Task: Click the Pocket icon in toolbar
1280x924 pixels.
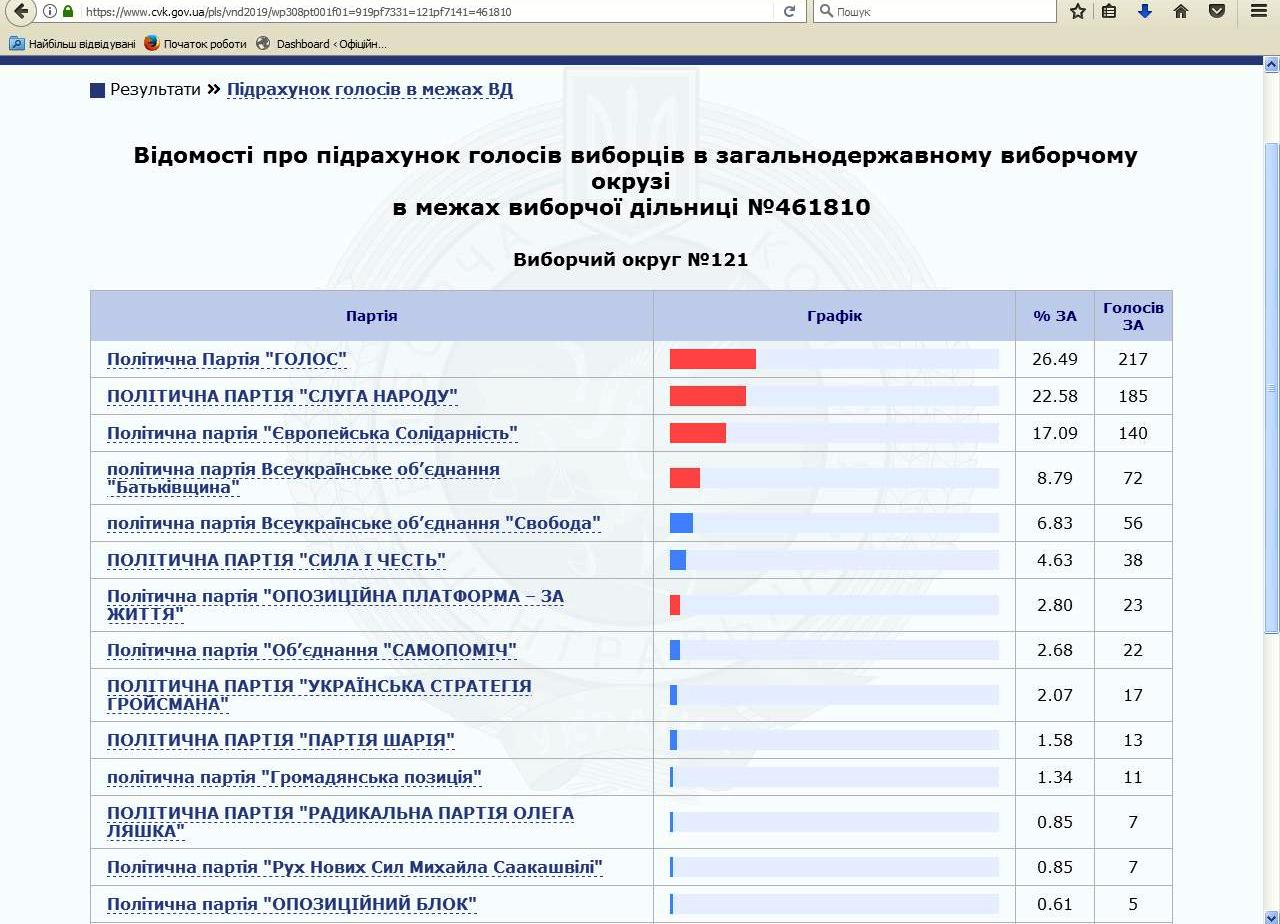Action: tap(1217, 12)
